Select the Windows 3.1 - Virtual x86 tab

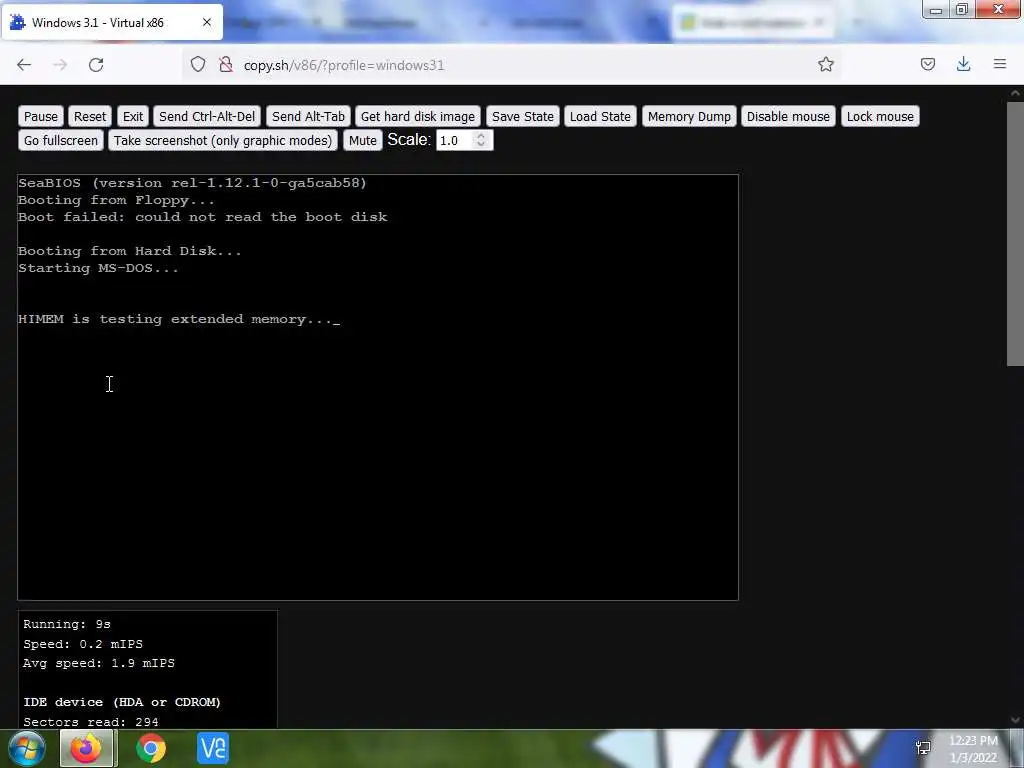[112, 22]
